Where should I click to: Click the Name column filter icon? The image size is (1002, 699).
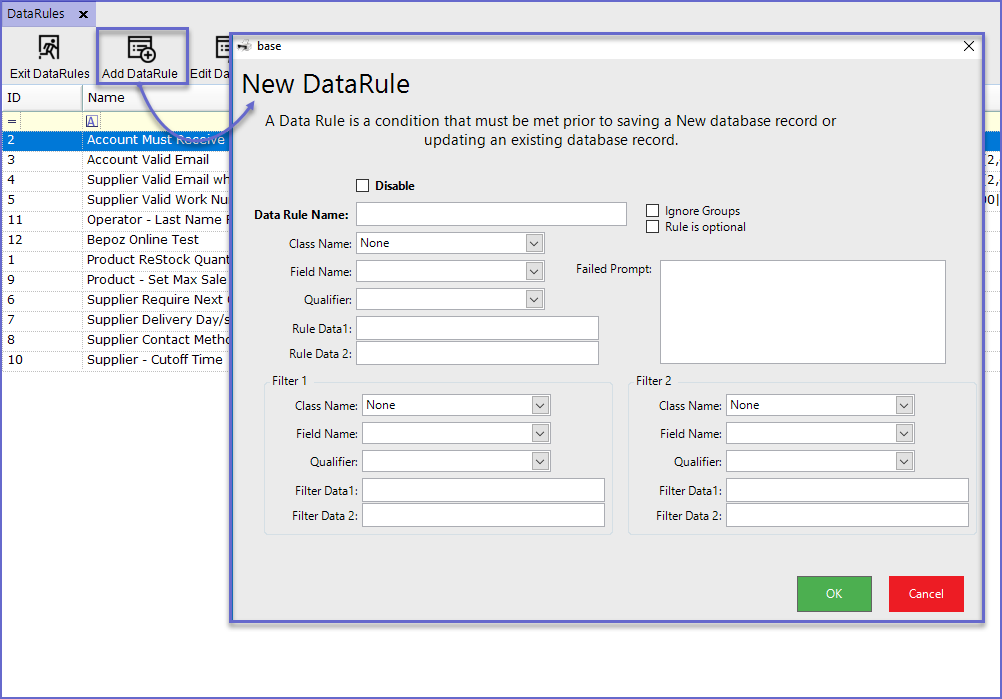coord(92,121)
